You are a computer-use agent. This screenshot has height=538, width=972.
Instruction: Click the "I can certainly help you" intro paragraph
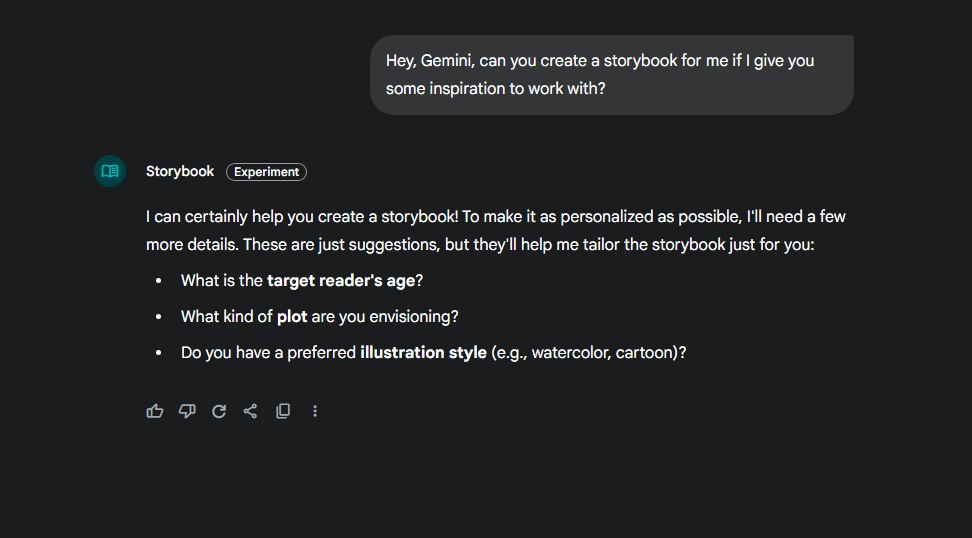click(496, 231)
